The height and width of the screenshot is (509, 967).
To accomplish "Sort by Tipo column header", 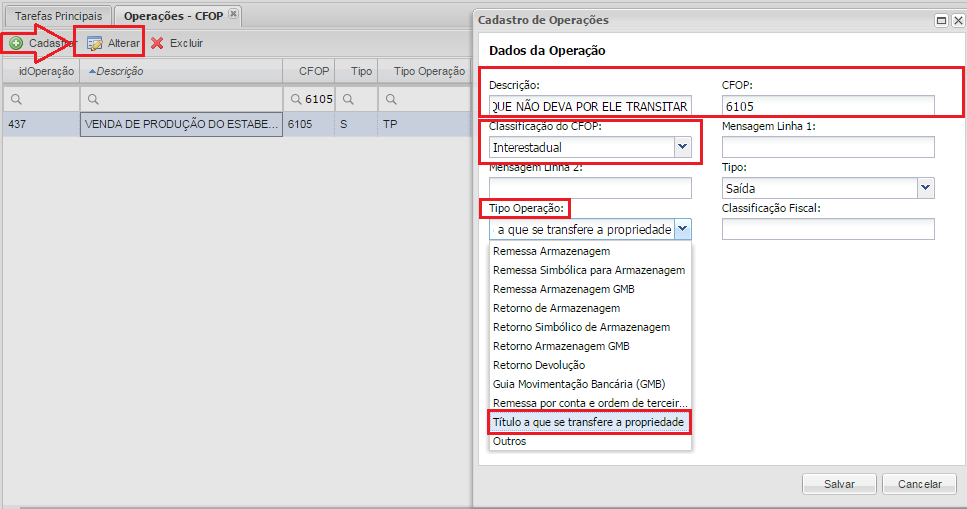I will 356,71.
